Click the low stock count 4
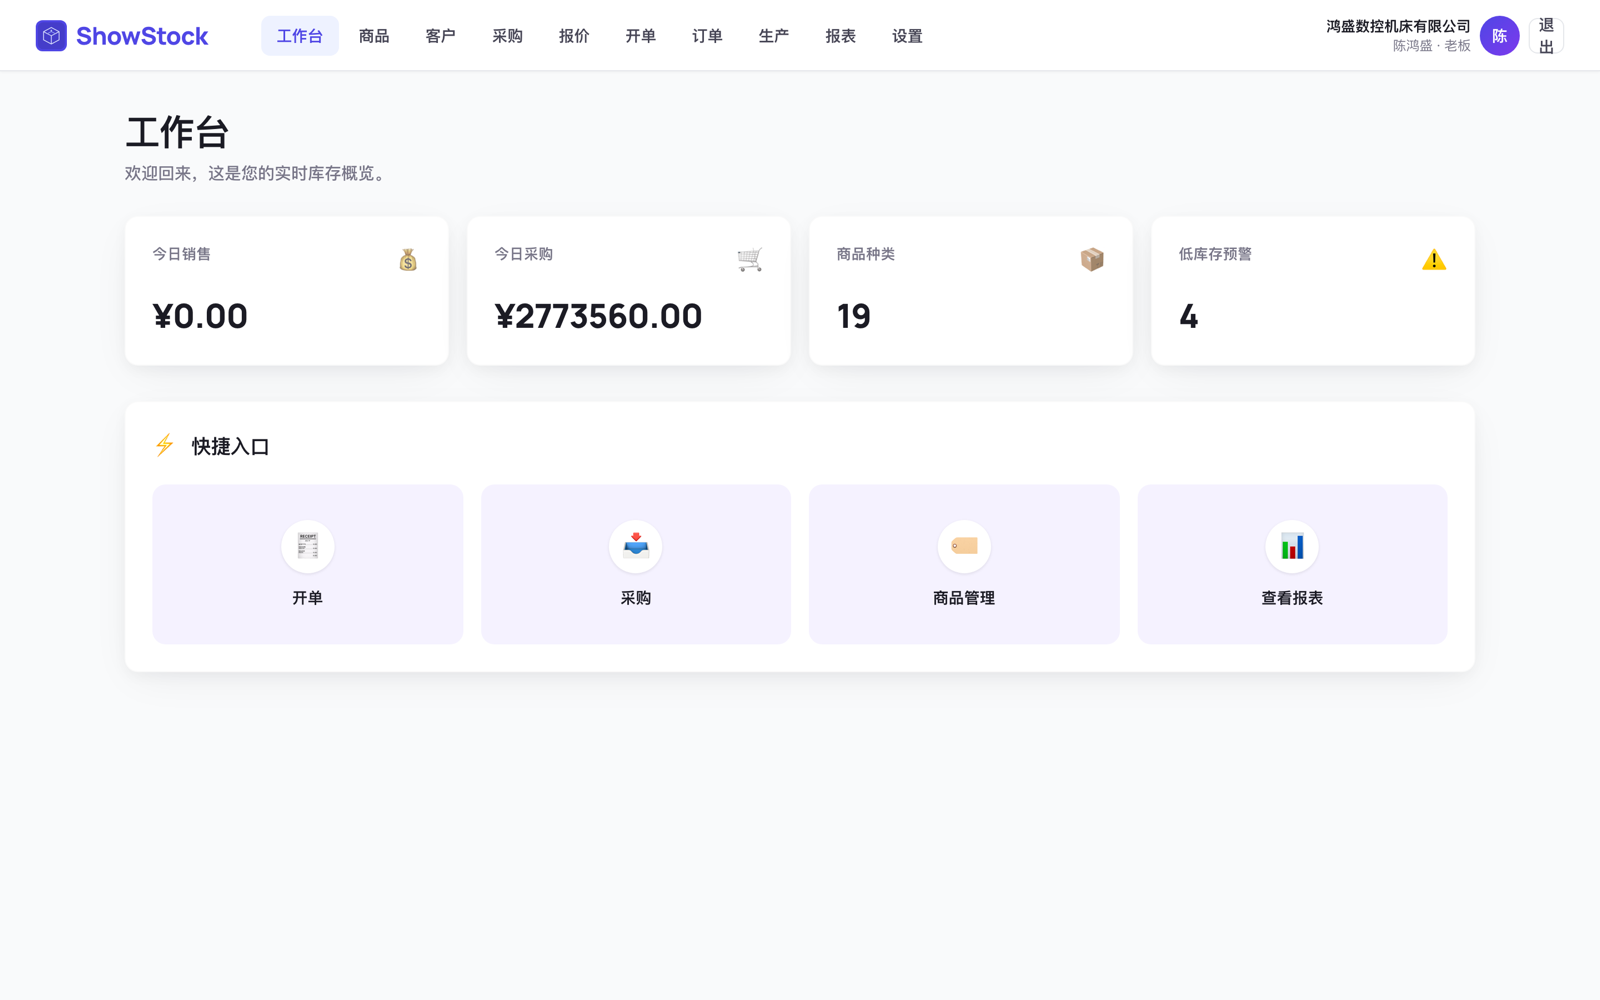 click(x=1188, y=316)
